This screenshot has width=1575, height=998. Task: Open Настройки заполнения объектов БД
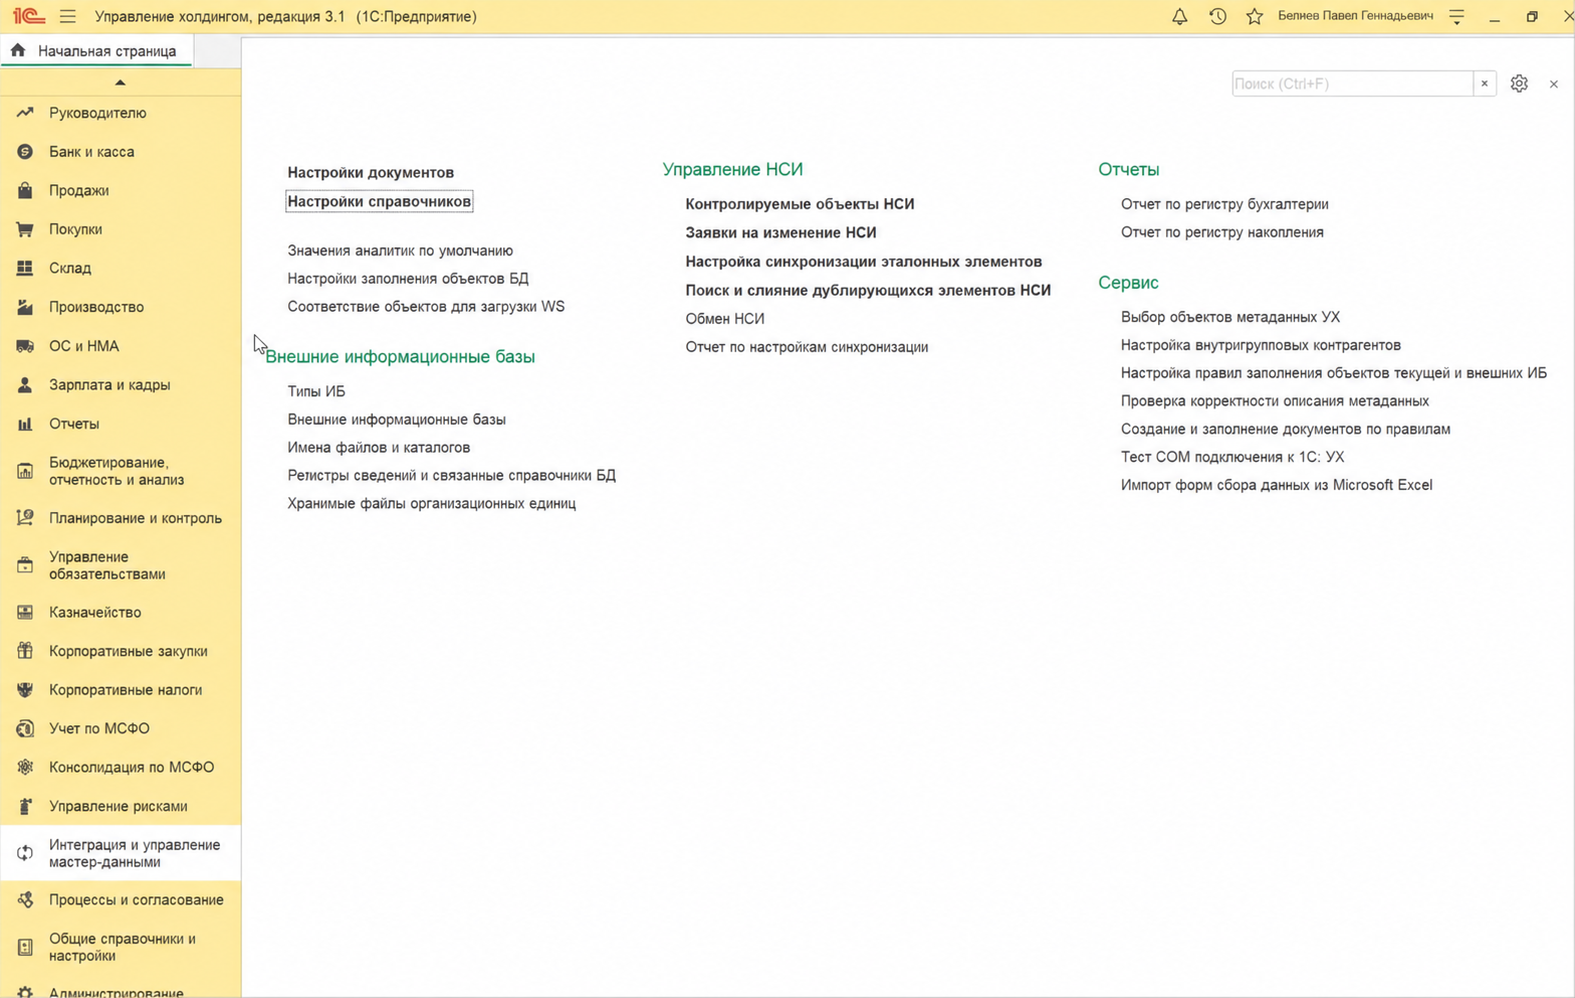click(408, 279)
